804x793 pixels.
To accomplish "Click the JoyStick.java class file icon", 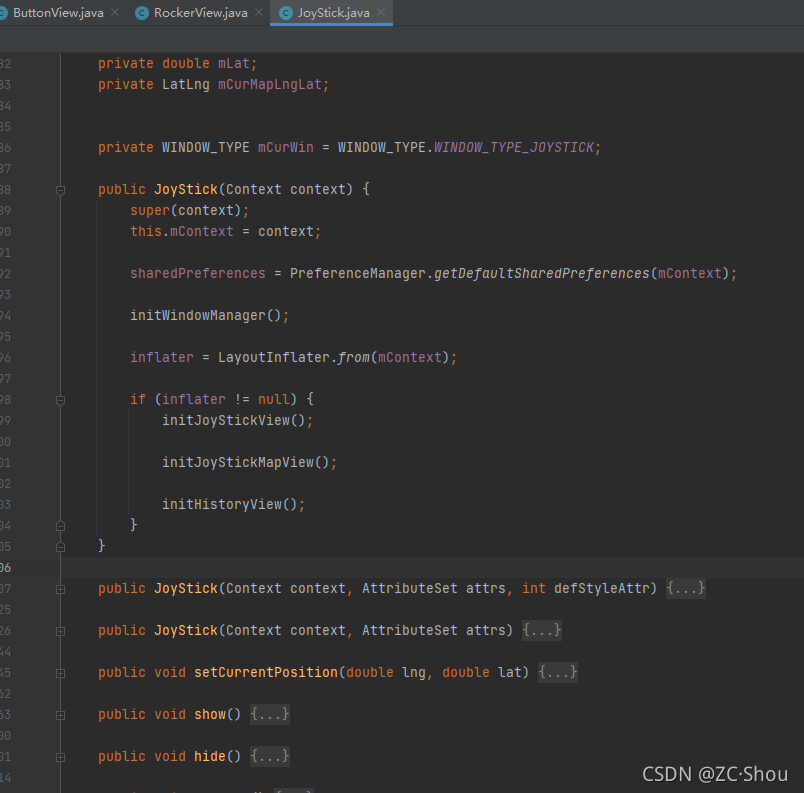I will [x=286, y=13].
